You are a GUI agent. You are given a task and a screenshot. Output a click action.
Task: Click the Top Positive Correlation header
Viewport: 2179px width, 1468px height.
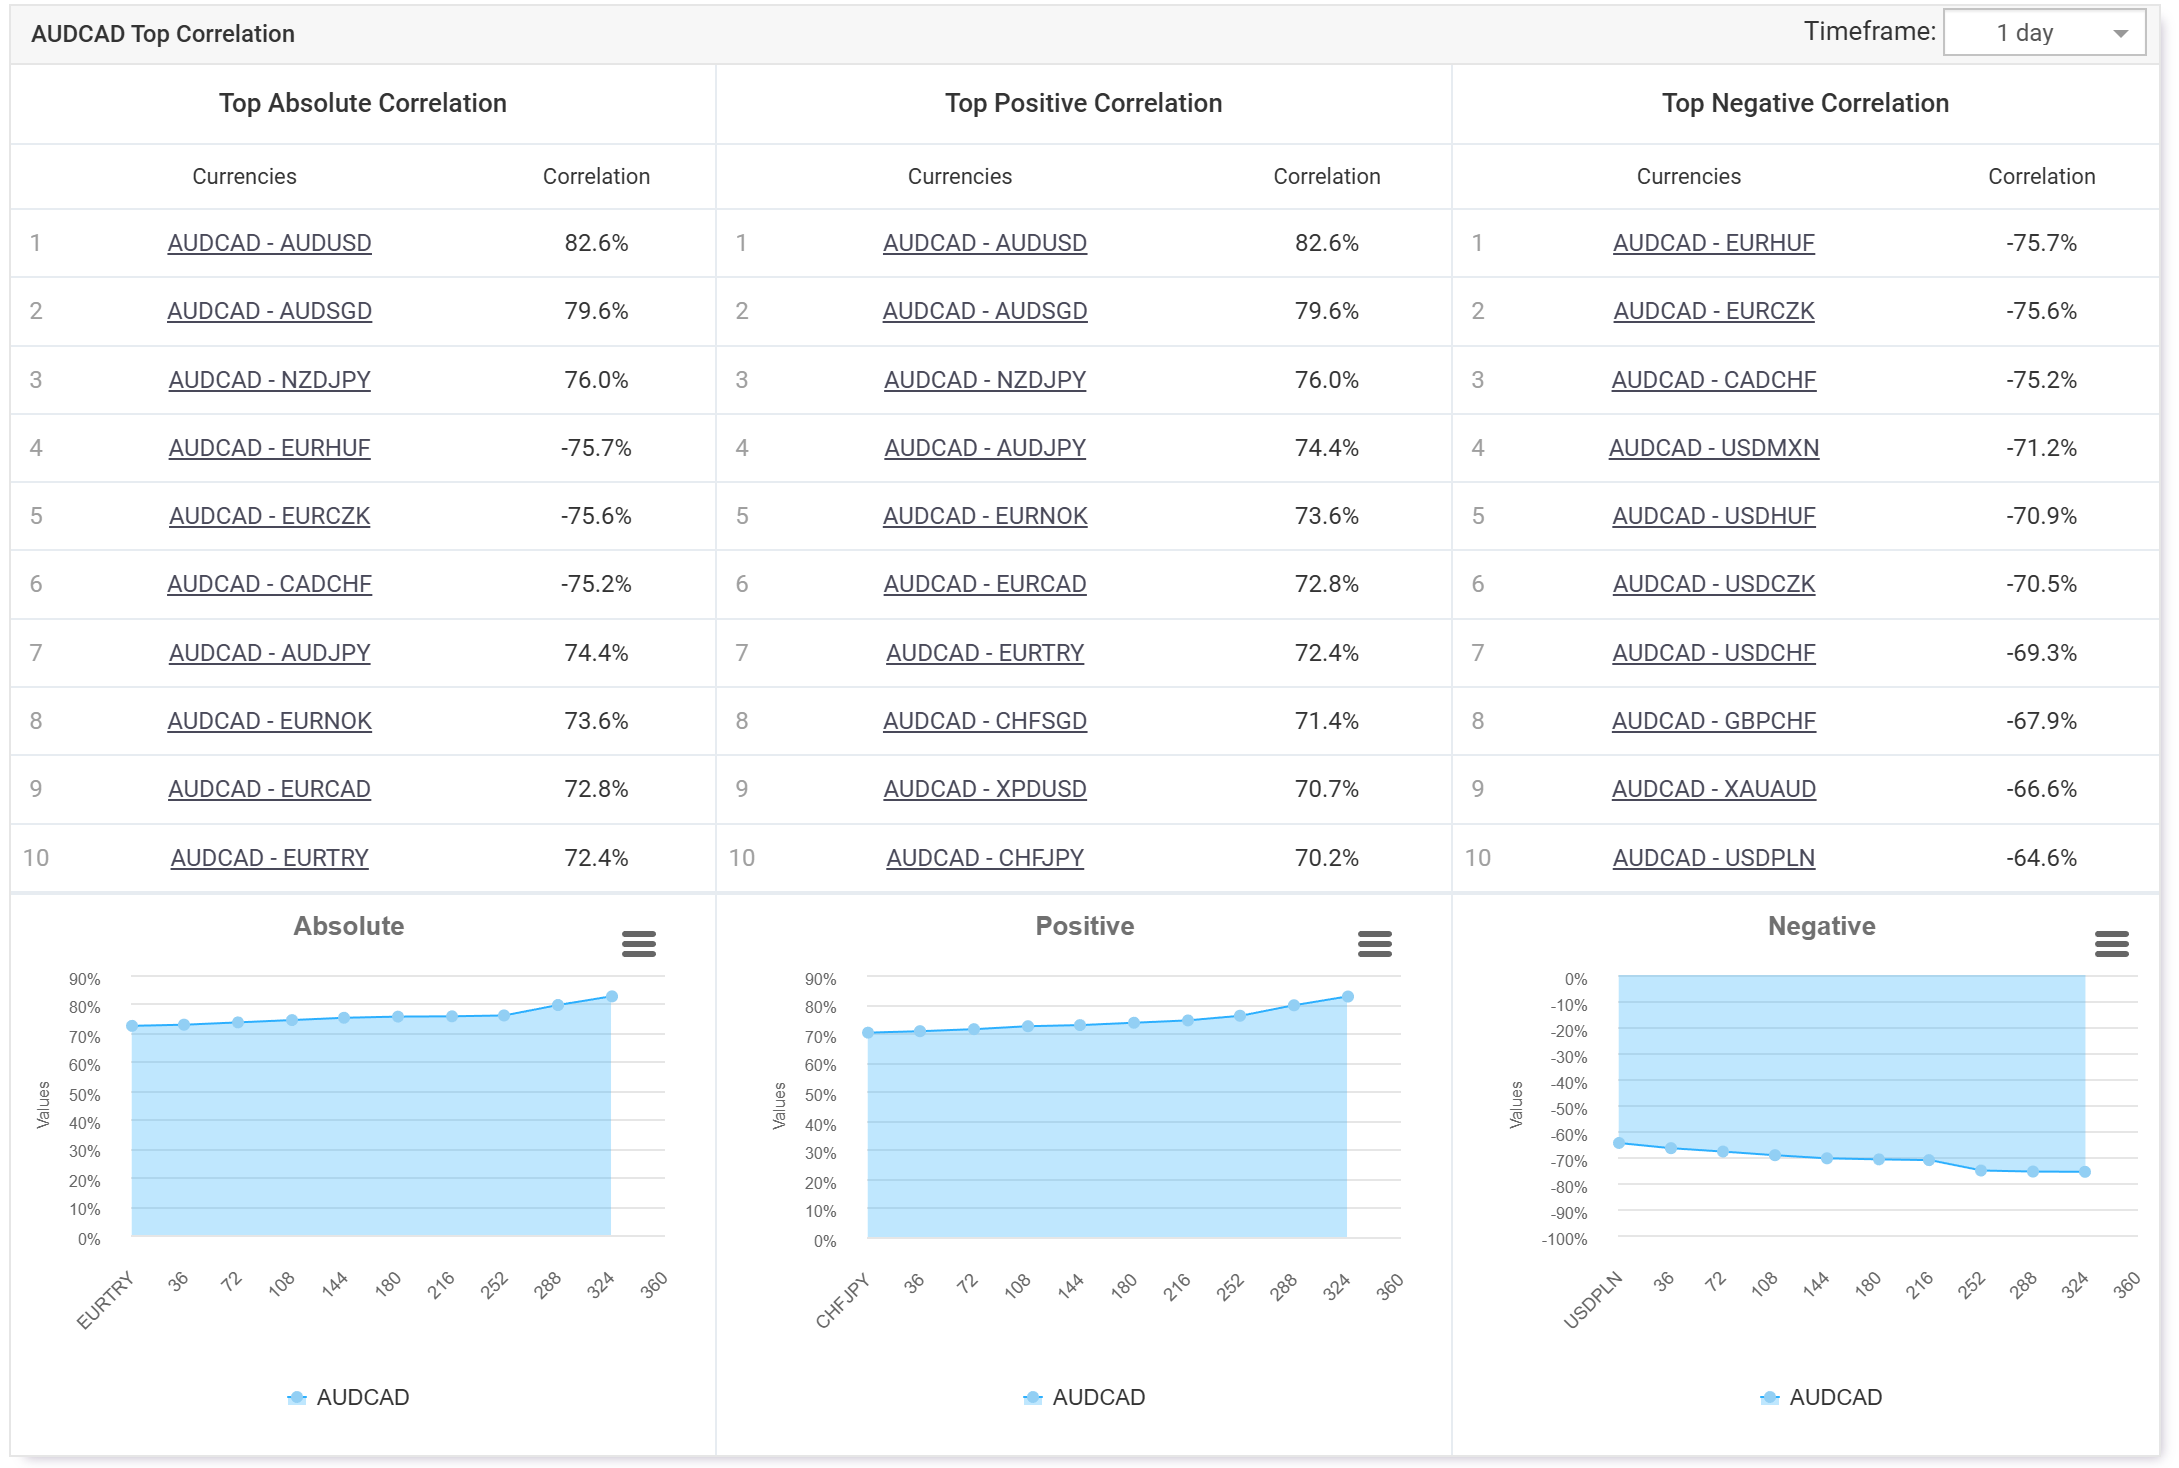[x=1083, y=103]
